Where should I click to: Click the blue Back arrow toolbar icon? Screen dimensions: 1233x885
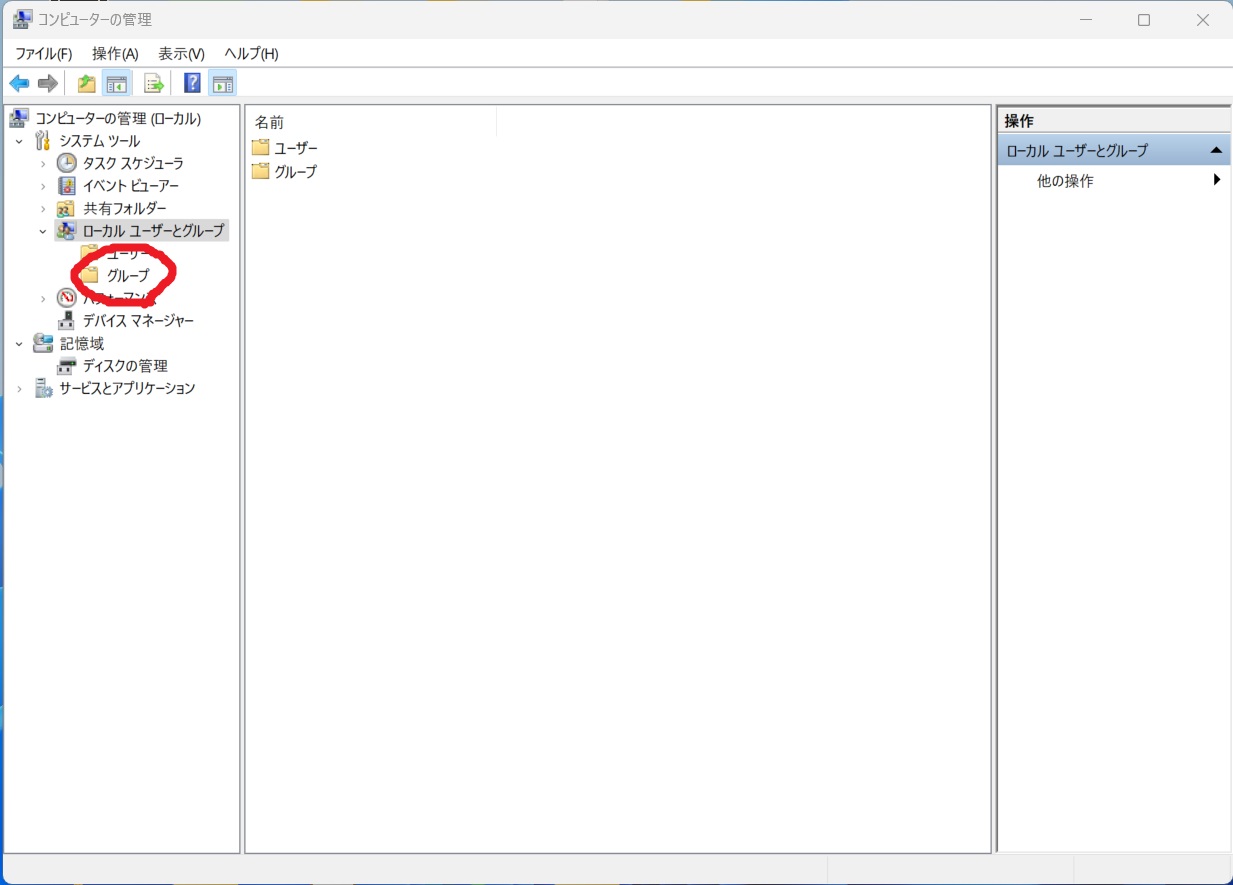click(19, 83)
